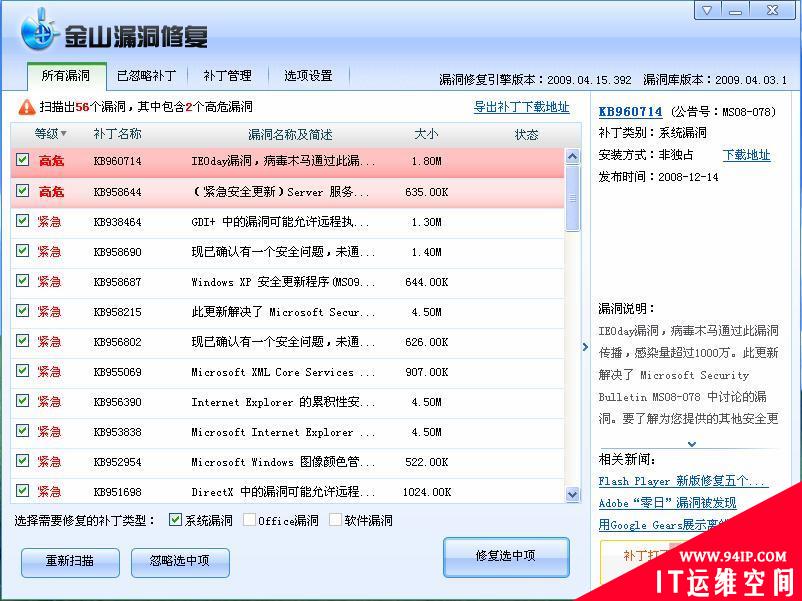Uncheck the KB958215 patch checkbox
This screenshot has height=601, width=802.
pos(23,310)
